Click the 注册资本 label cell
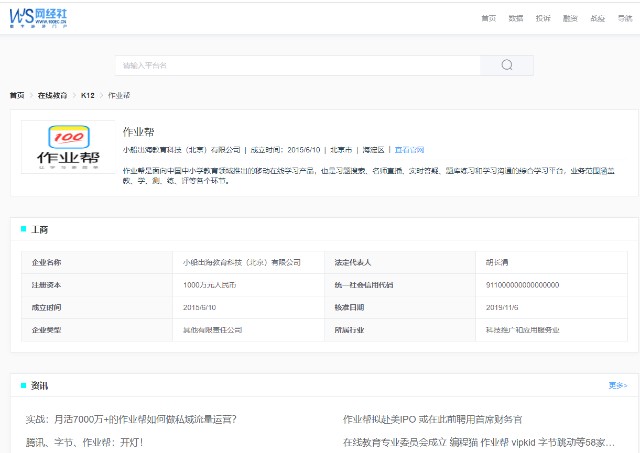The image size is (640, 453). pyautogui.click(x=97, y=285)
